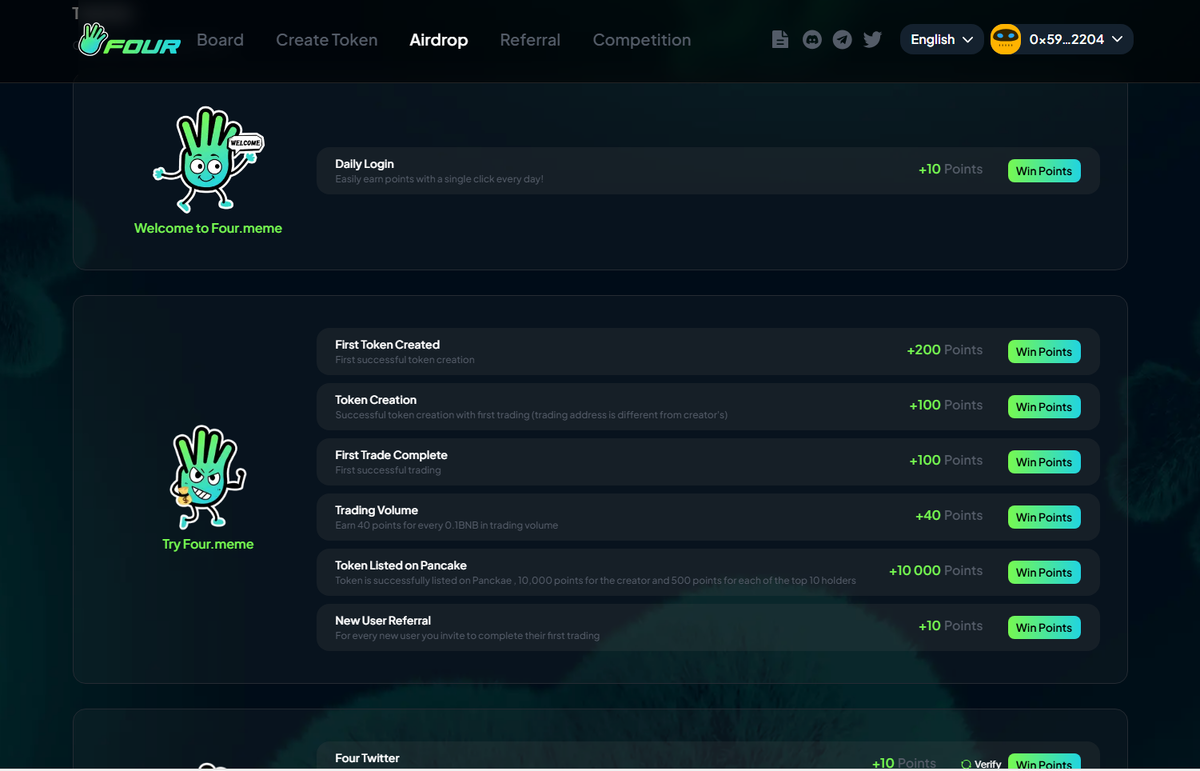Click the First Trade Complete title
This screenshot has height=771, width=1200.
[391, 455]
